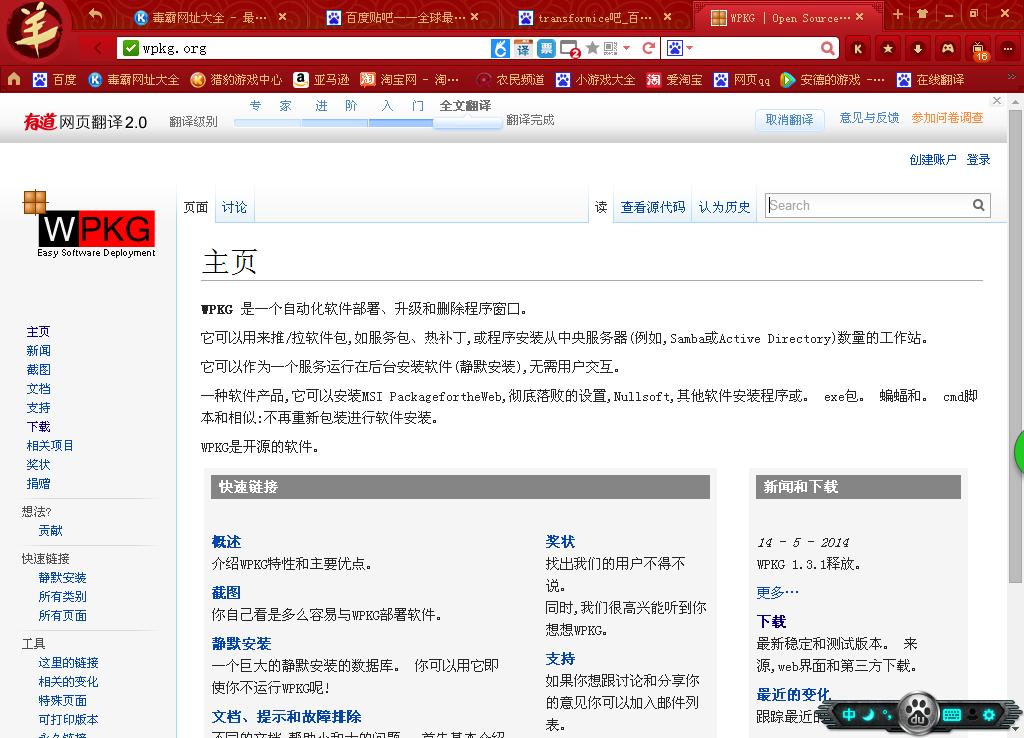
Task: Click the undo closed tab arrow icon
Action: pos(95,15)
